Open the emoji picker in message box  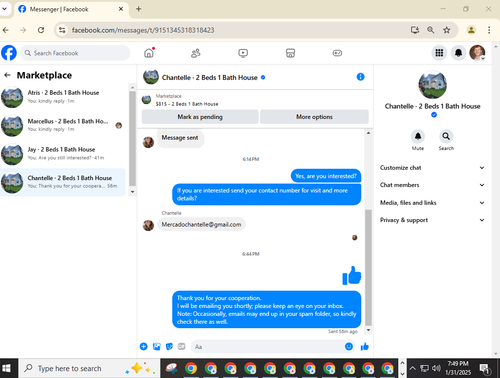click(x=349, y=347)
